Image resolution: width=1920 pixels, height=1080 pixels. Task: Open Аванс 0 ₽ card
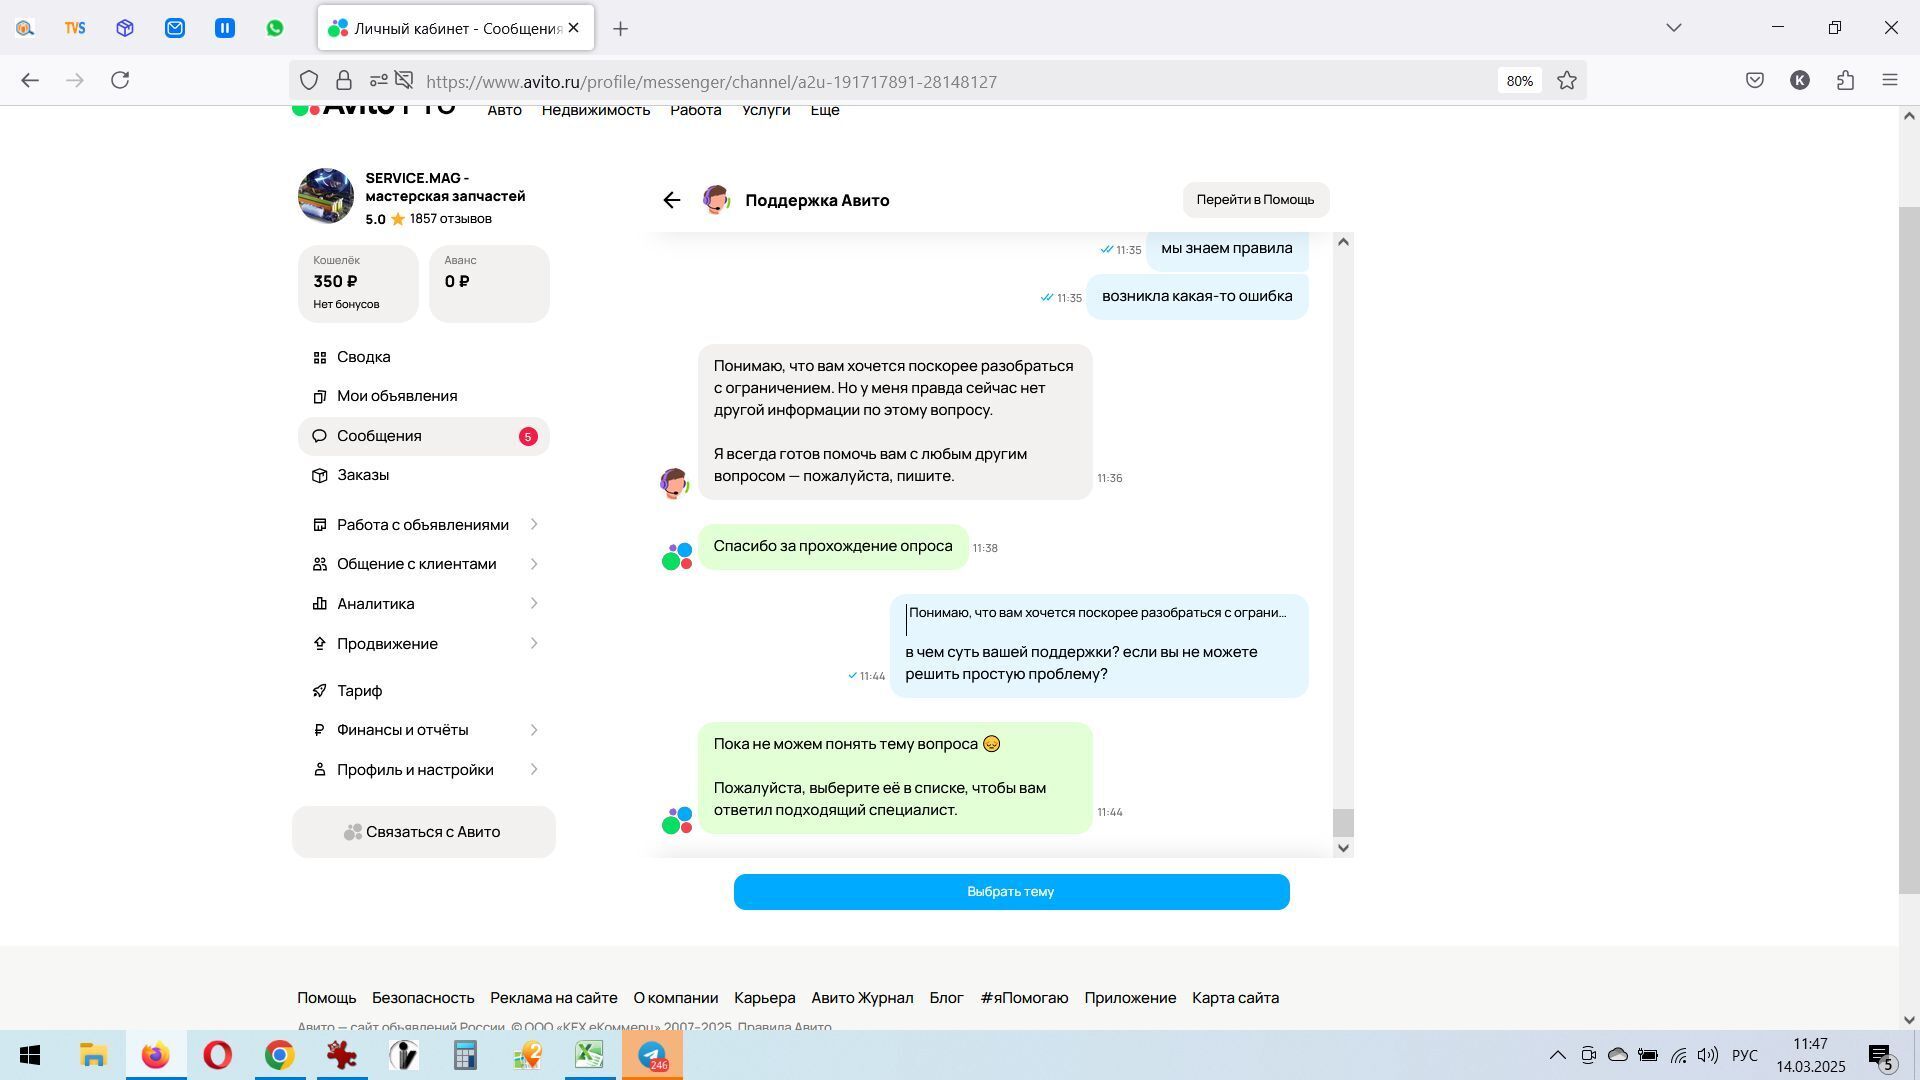(489, 284)
